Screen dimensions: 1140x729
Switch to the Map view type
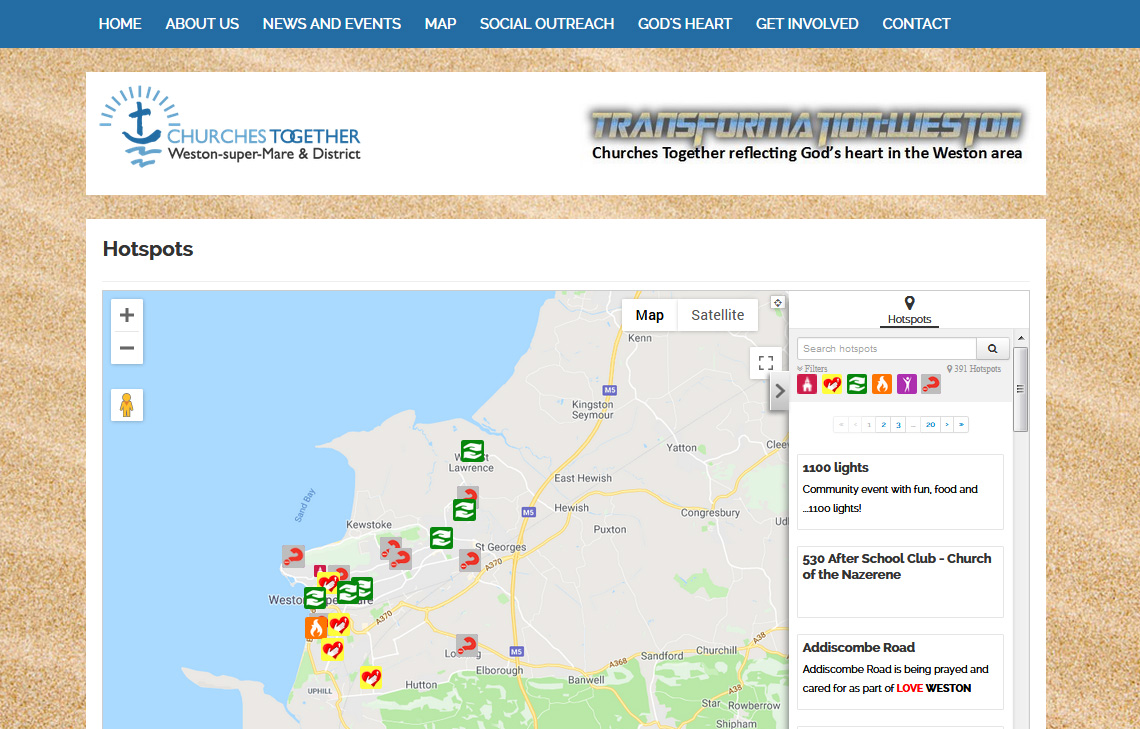(649, 315)
